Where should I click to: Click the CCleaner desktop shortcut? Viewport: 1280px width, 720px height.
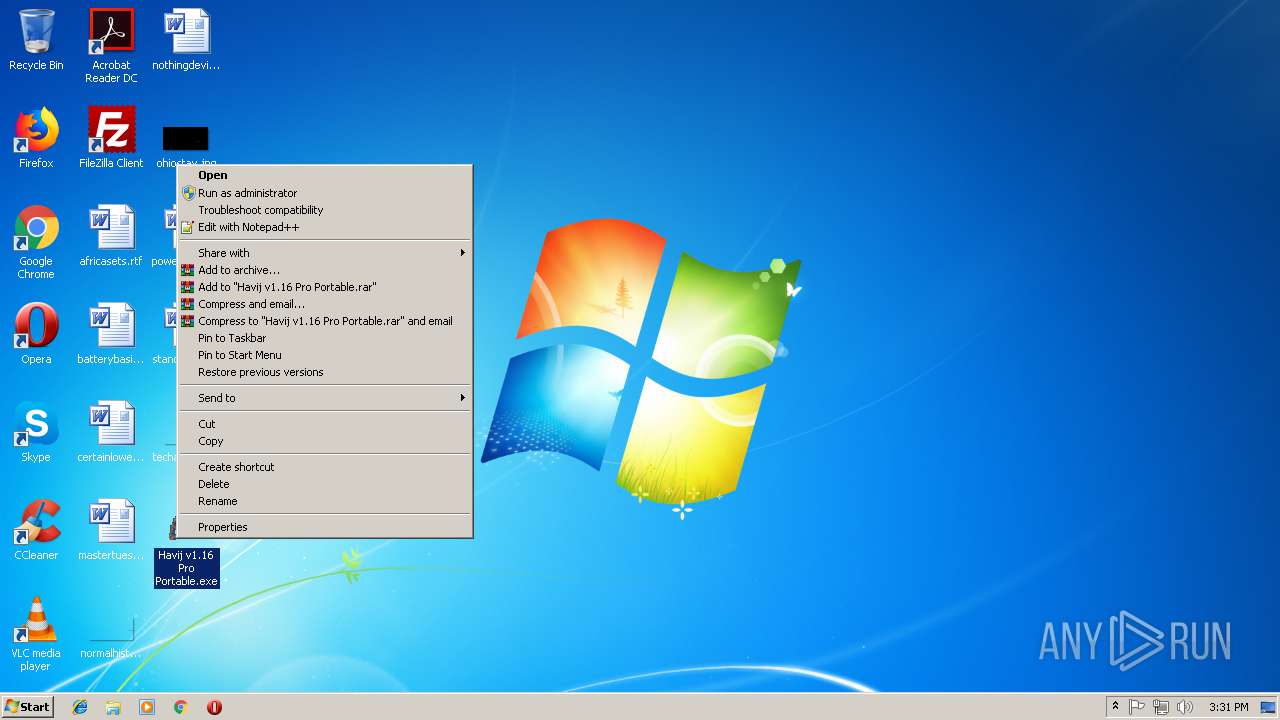[36, 529]
